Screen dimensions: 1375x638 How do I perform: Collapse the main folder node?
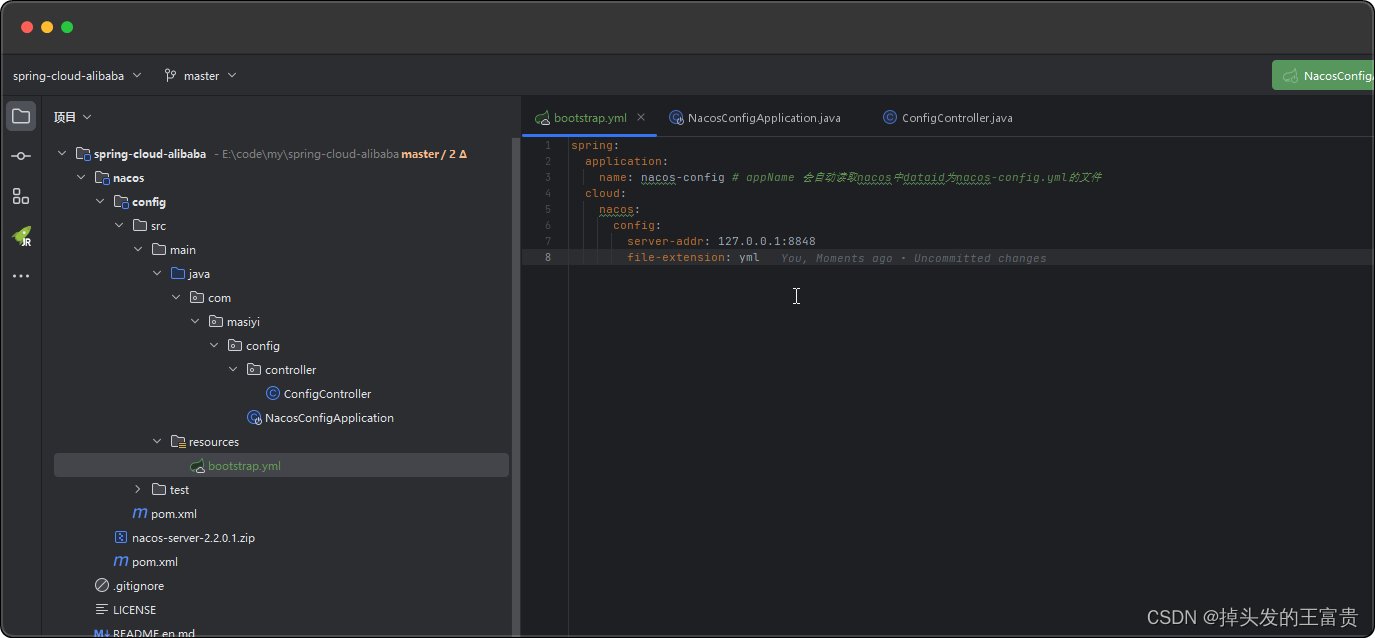click(x=138, y=249)
